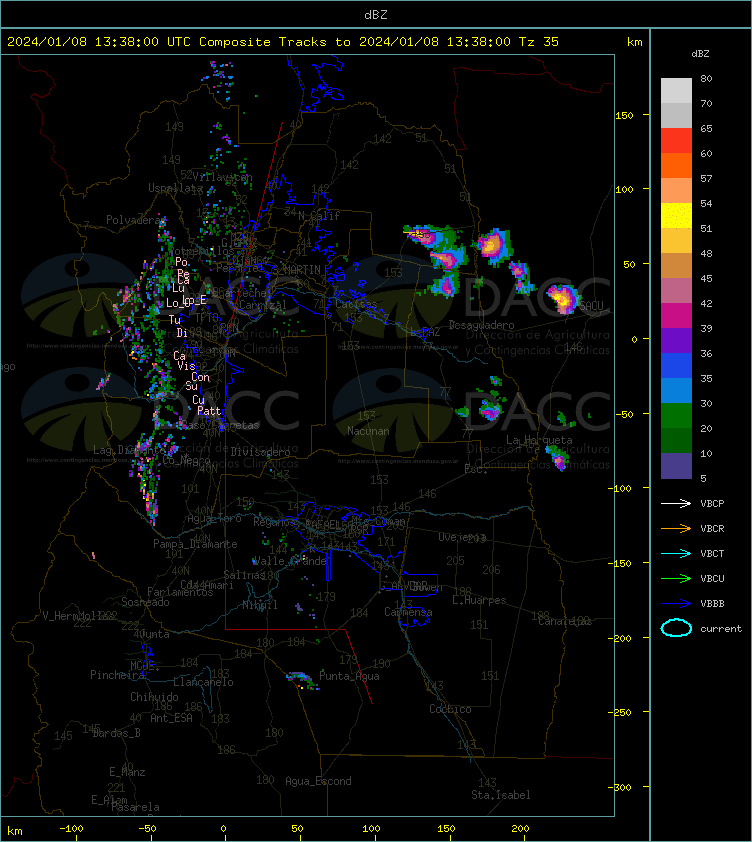Select the 'Cochico' map label
The height and width of the screenshot is (842, 752).
click(x=450, y=709)
